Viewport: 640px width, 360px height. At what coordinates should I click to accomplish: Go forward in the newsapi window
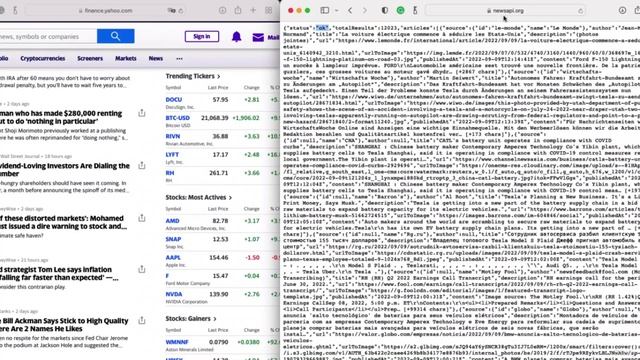pos(364,11)
